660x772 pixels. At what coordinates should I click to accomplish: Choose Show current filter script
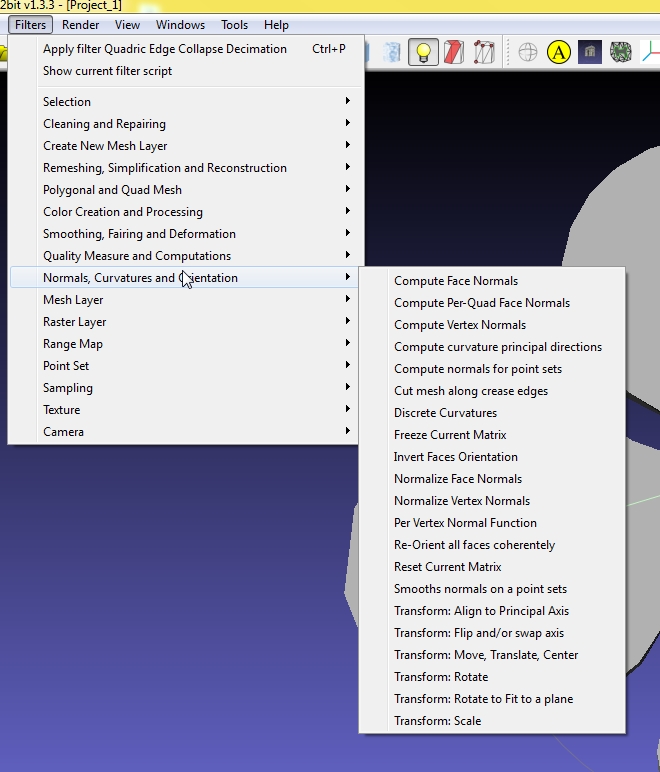click(x=187, y=71)
